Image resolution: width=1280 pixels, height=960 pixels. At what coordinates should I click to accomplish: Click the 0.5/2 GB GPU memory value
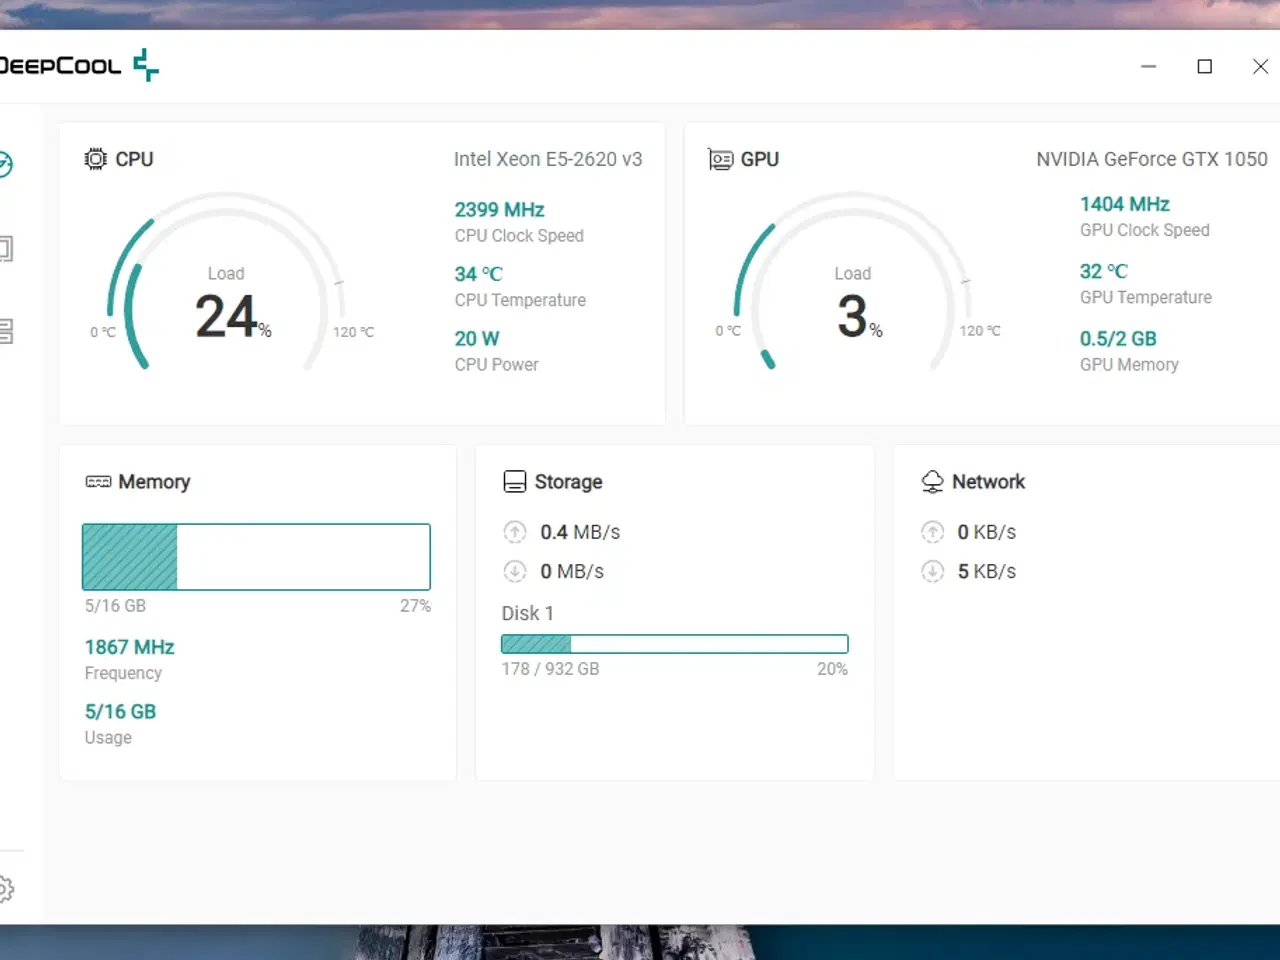point(1118,339)
